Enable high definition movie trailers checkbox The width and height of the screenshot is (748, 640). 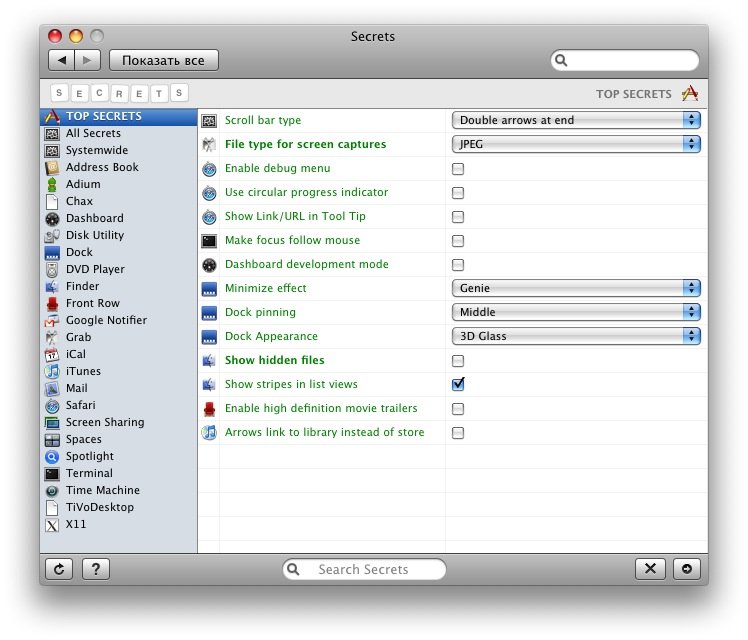pyautogui.click(x=458, y=409)
